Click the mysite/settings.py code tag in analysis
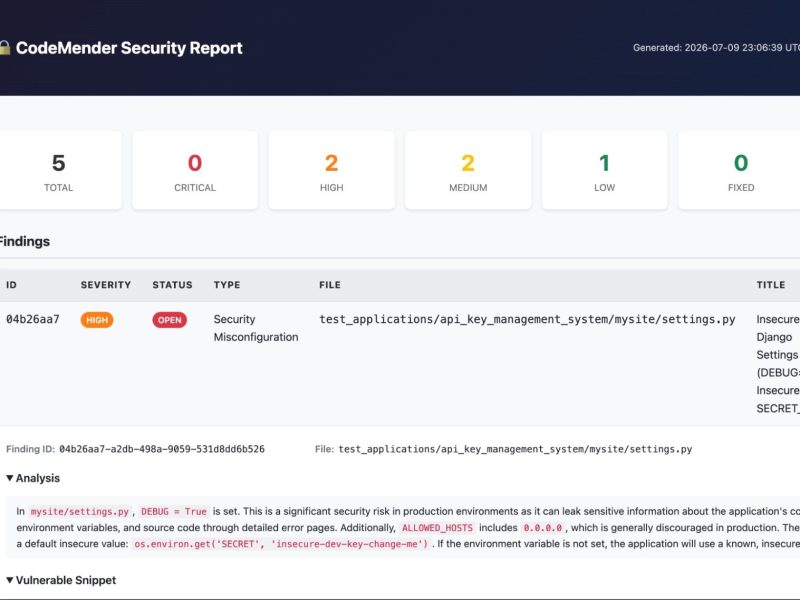Image resolution: width=800 pixels, height=600 pixels. [x=80, y=511]
